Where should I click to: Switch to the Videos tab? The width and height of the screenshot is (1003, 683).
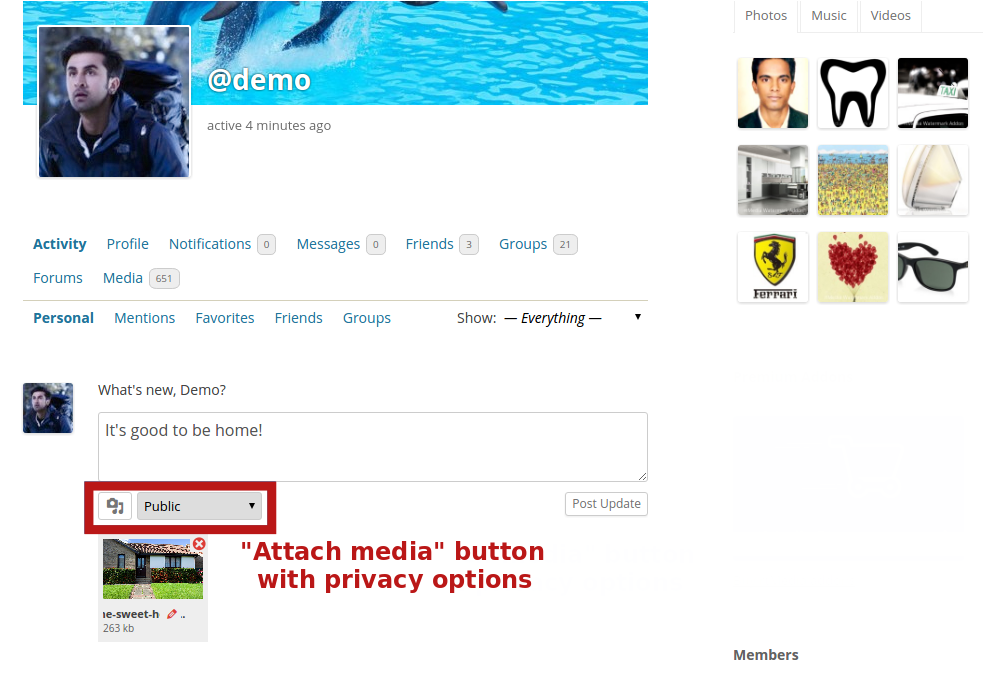coord(890,16)
